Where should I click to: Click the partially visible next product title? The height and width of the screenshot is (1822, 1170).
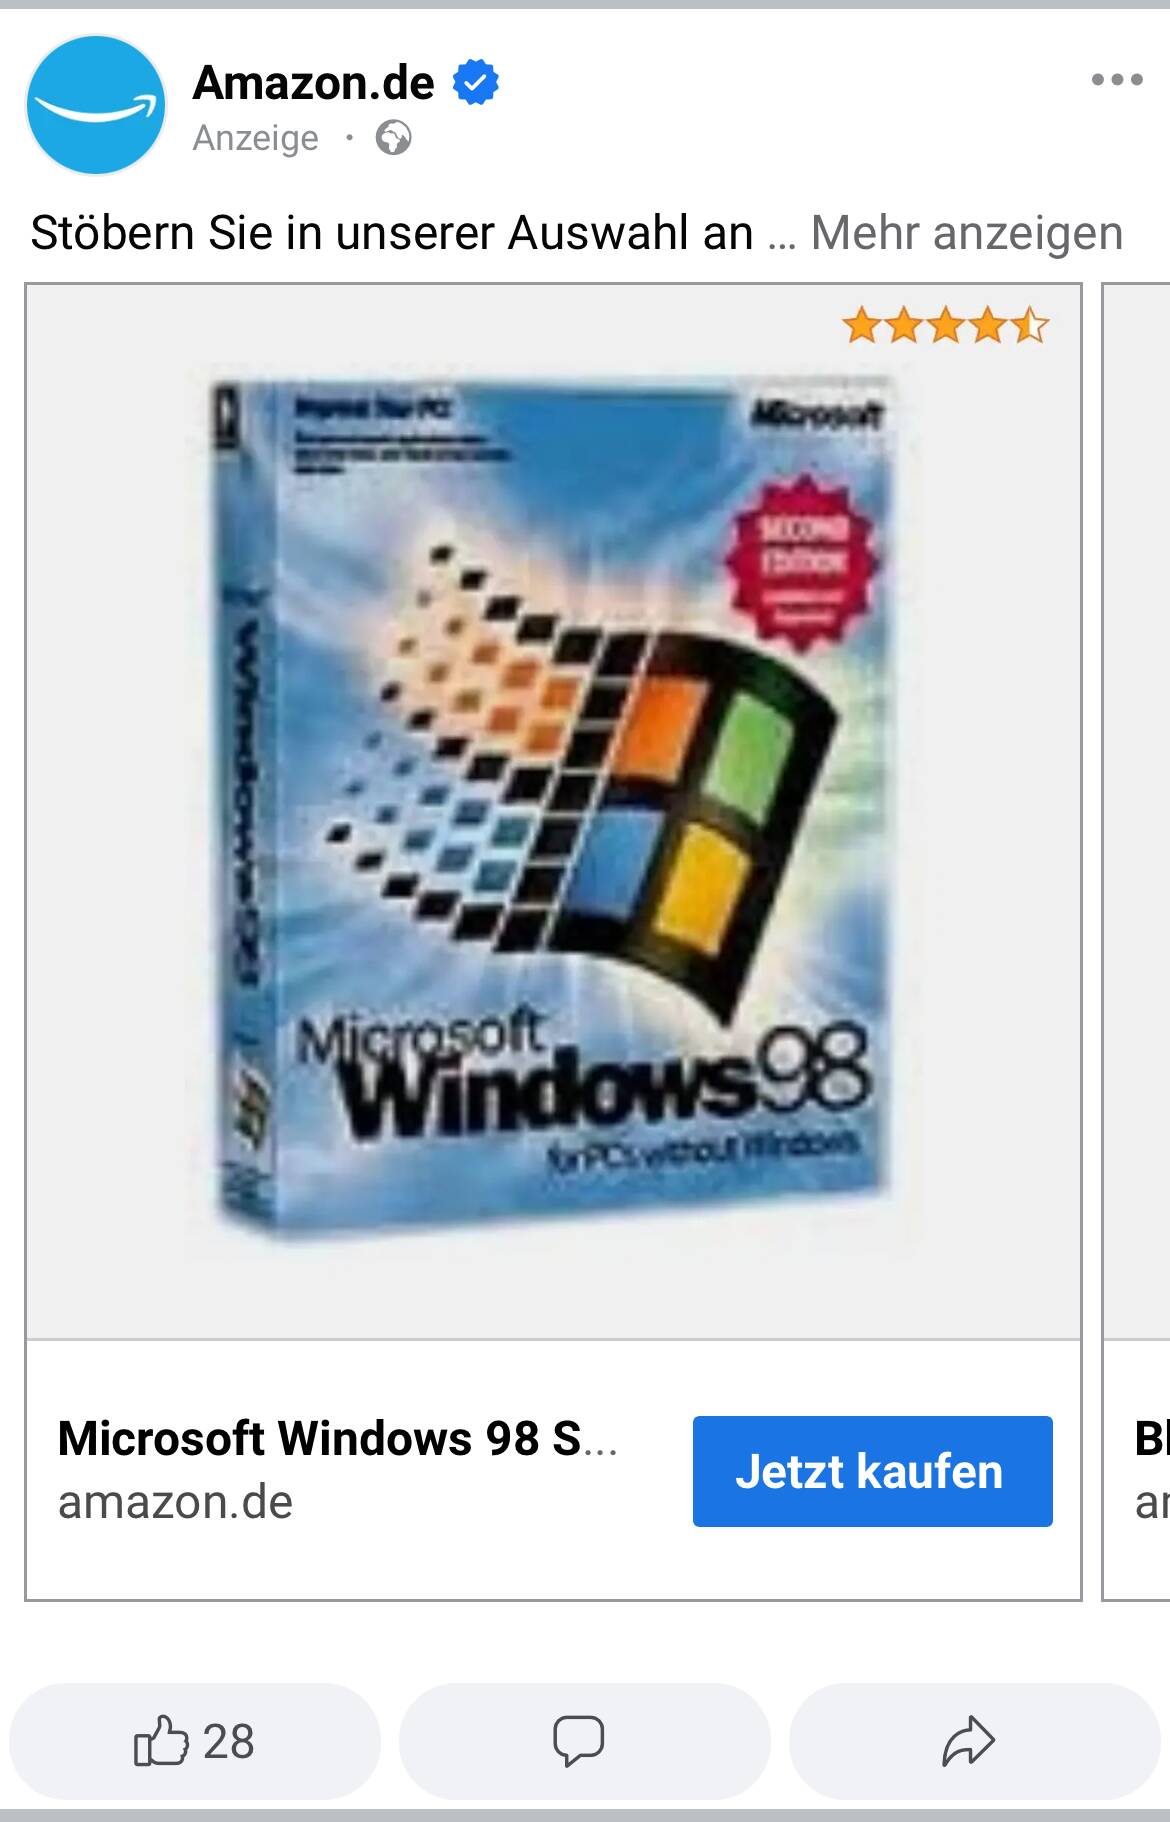(x=1151, y=1438)
